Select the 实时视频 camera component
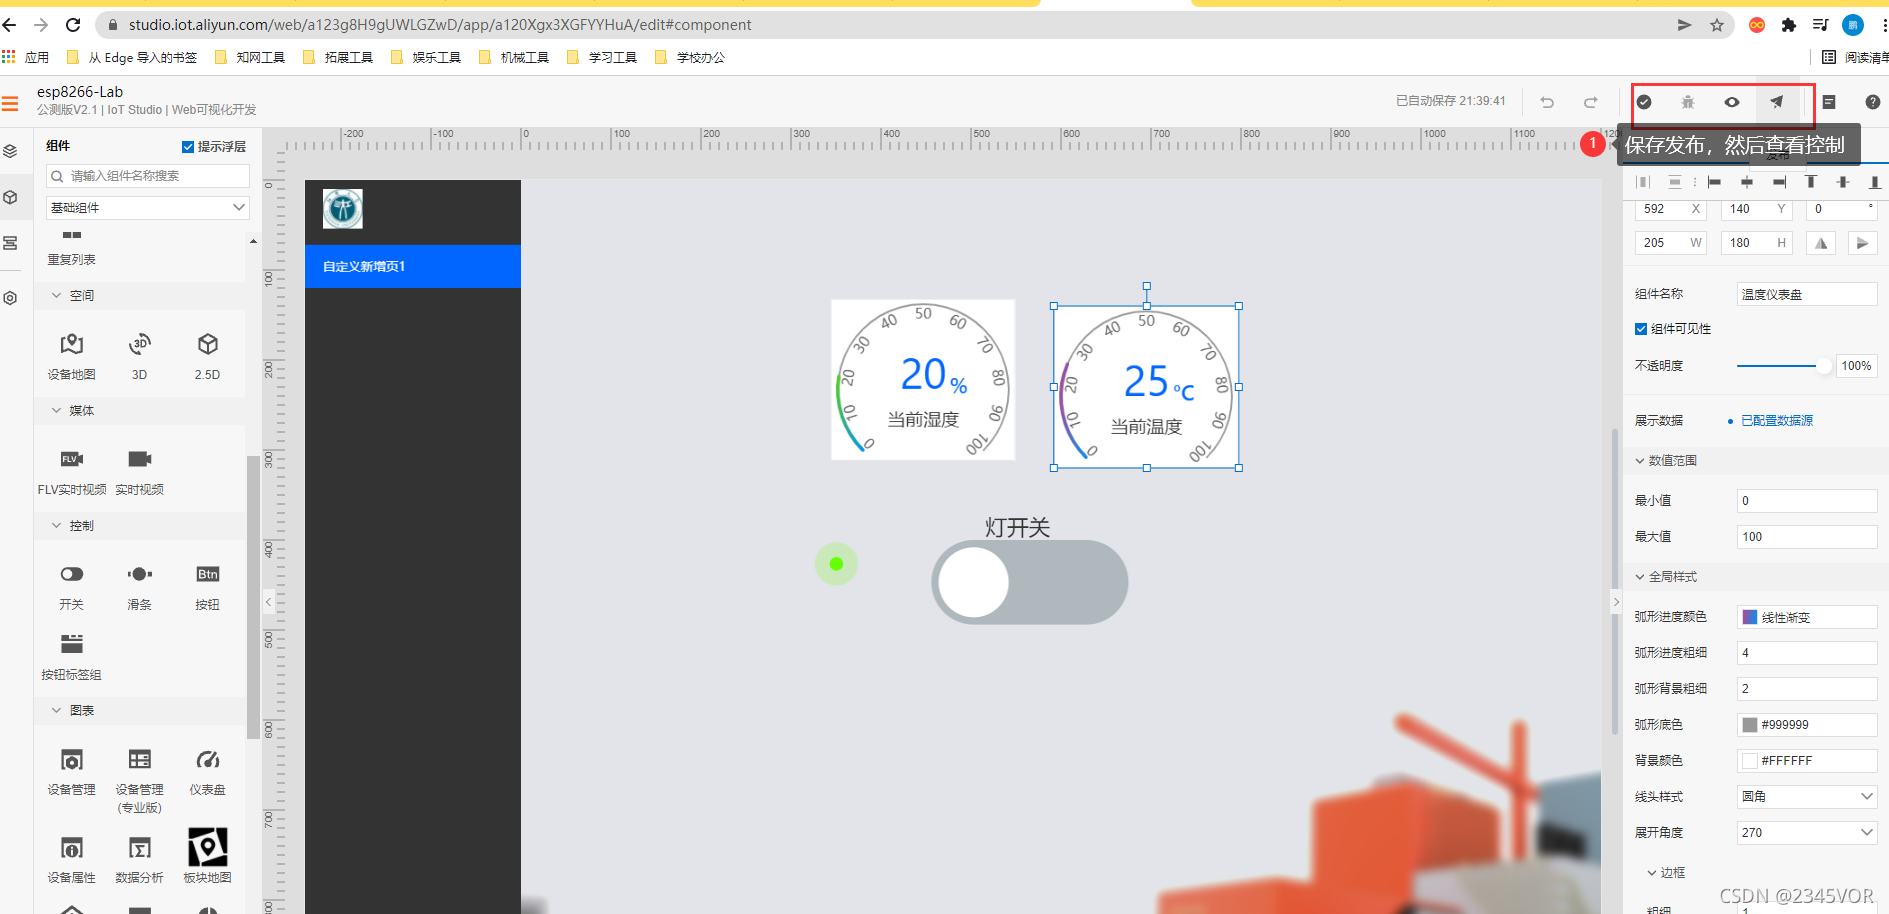 (140, 471)
